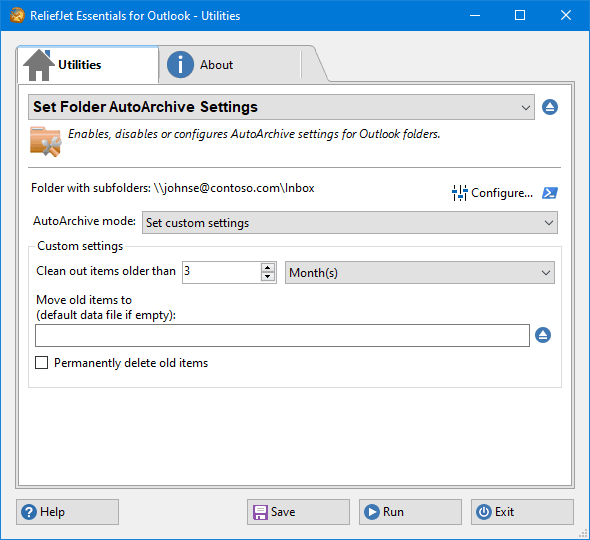Open Help with the Help button

[67, 512]
